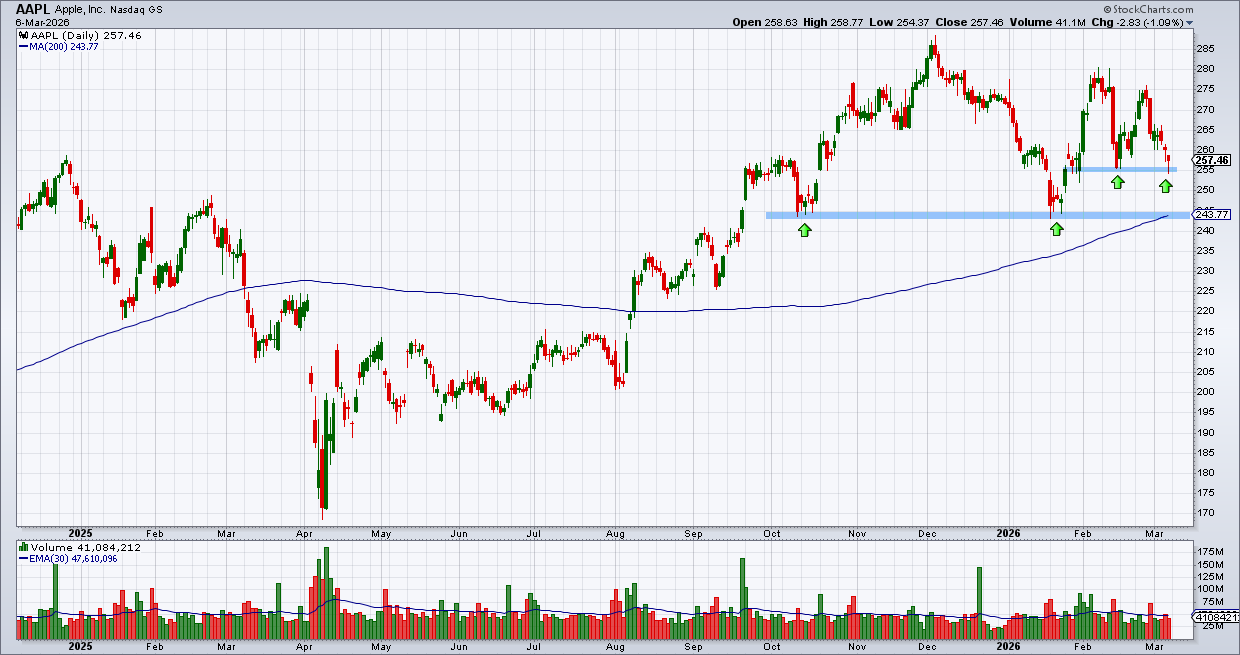The image size is (1240, 655).
Task: Click the 180 price axis label
Action: pos(1204,472)
